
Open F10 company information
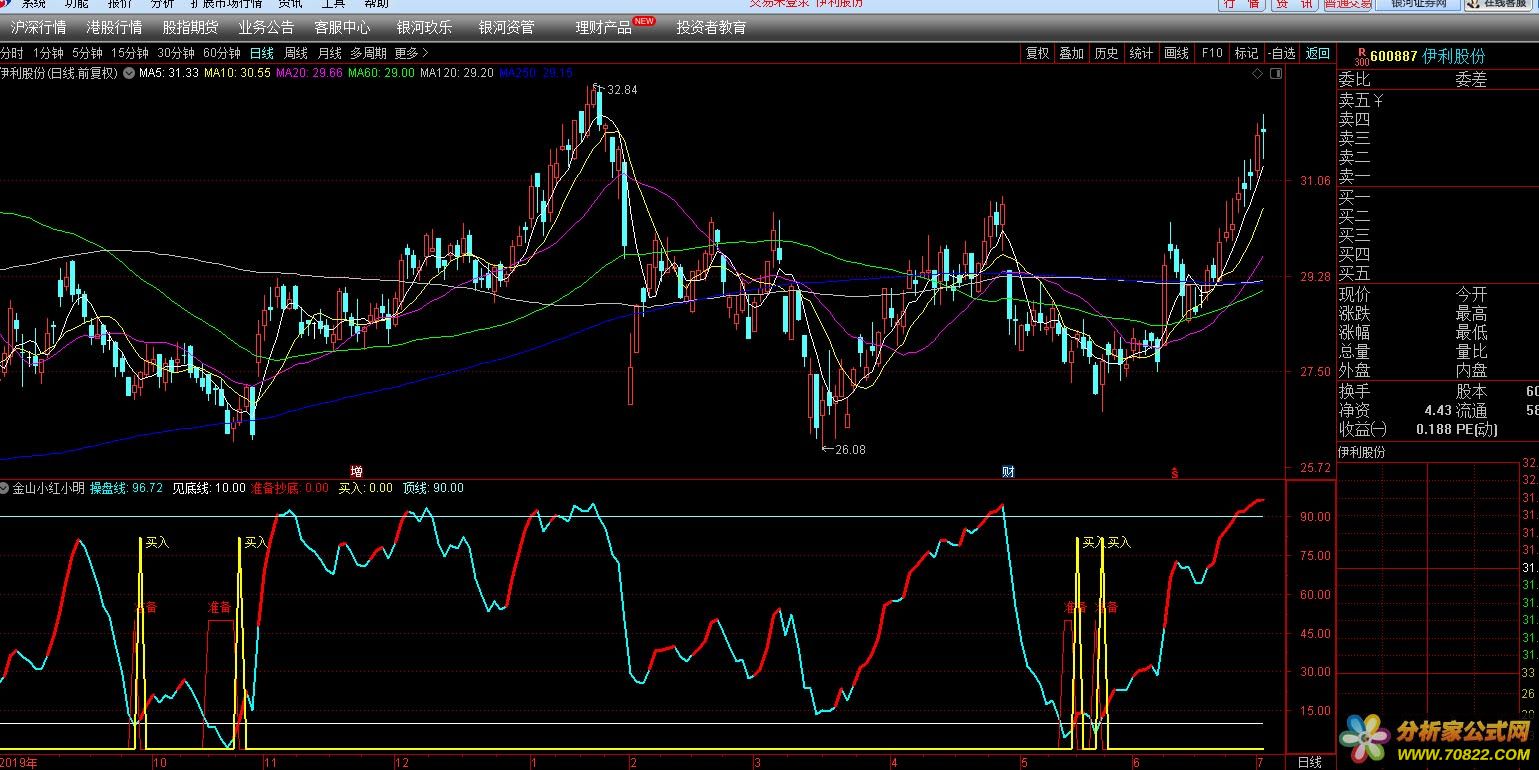[1212, 53]
